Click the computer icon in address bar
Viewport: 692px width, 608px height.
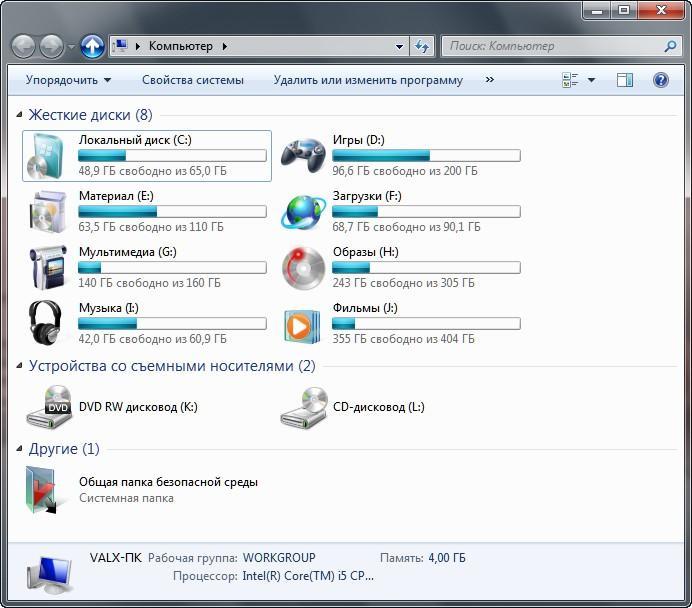pyautogui.click(x=120, y=46)
